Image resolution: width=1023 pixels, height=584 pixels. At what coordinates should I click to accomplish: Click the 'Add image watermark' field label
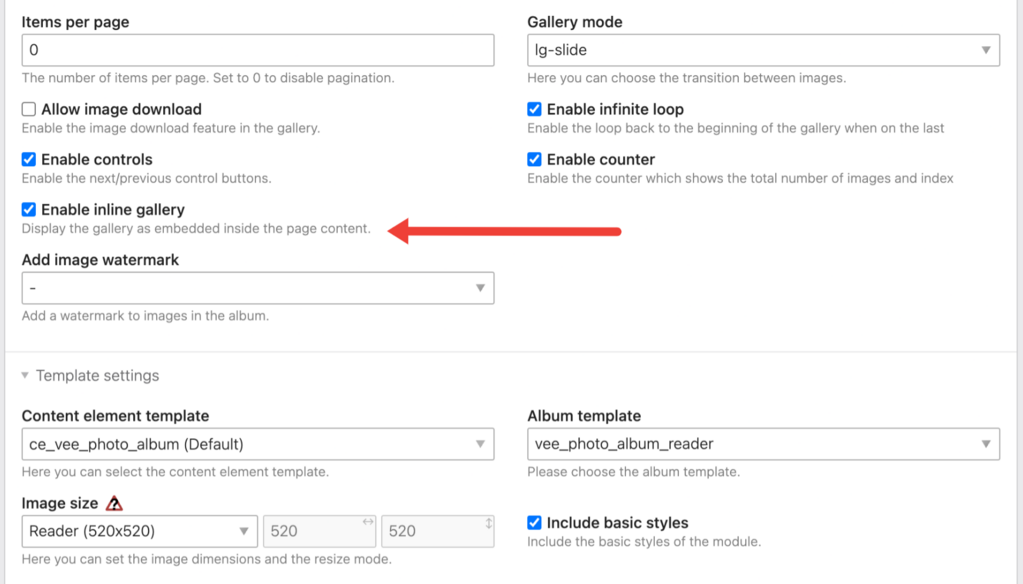click(x=100, y=260)
